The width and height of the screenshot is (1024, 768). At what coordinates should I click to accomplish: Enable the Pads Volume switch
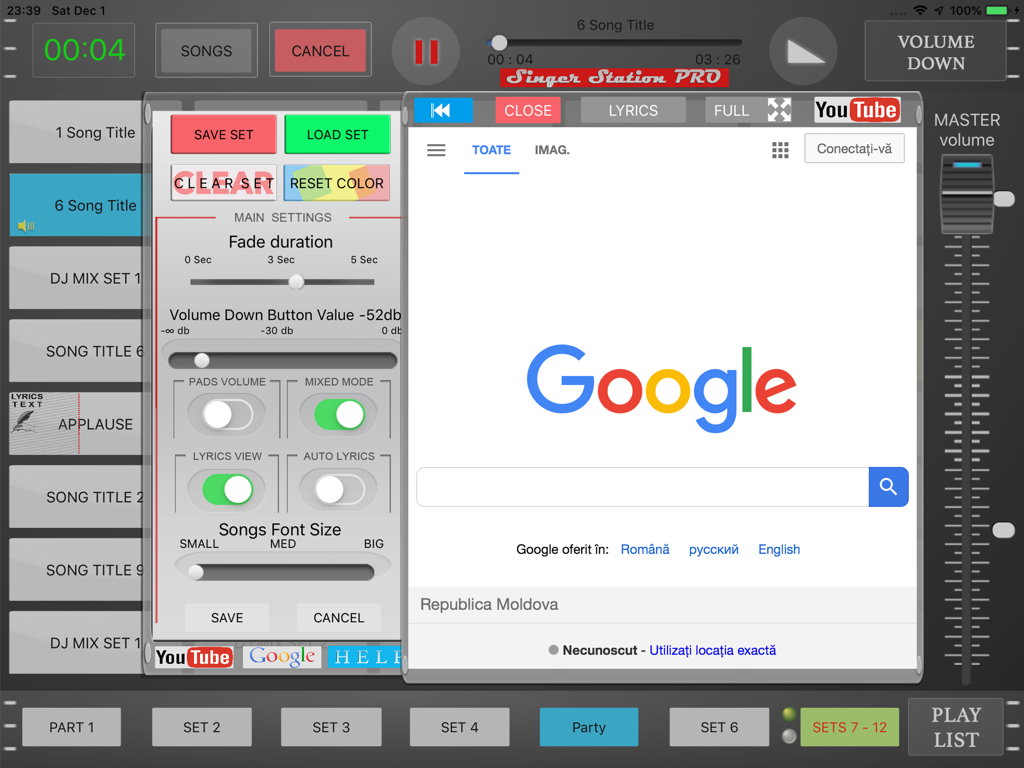pyautogui.click(x=227, y=414)
